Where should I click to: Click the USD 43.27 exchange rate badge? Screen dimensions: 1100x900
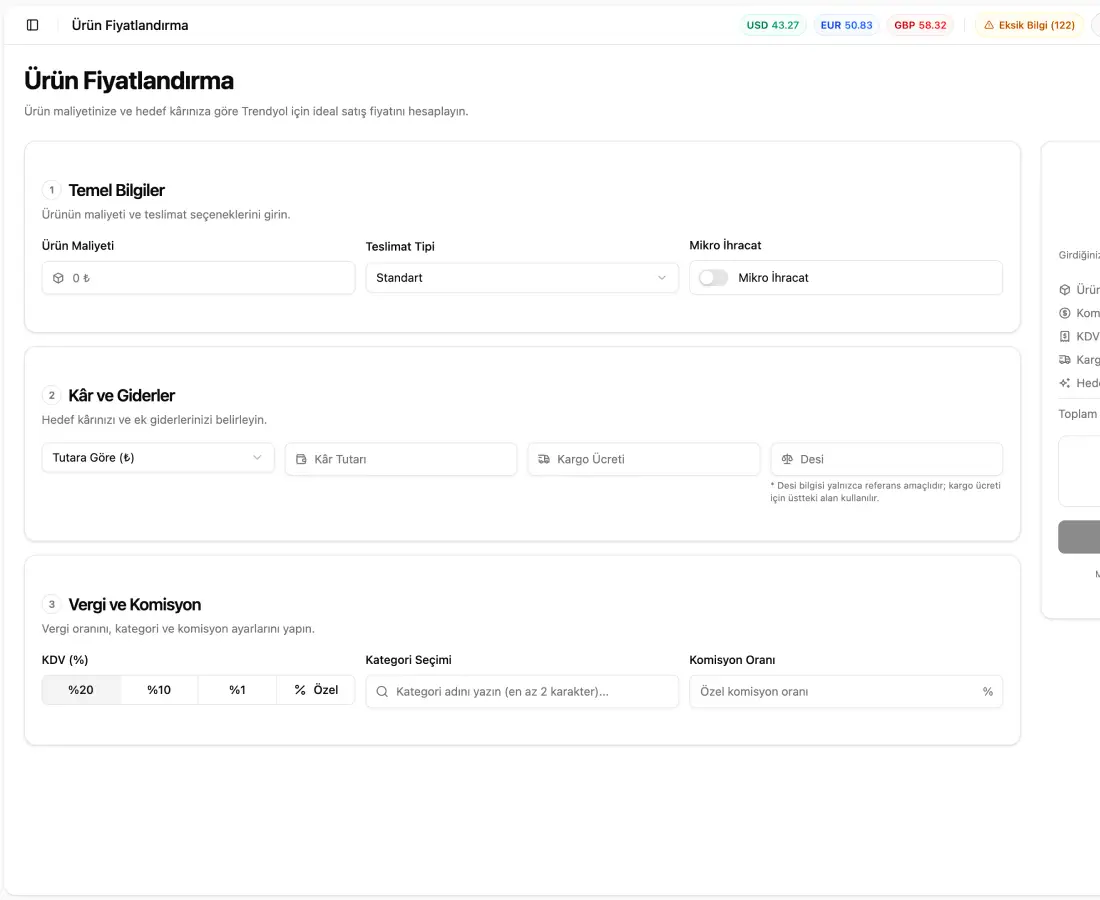pyautogui.click(x=772, y=25)
